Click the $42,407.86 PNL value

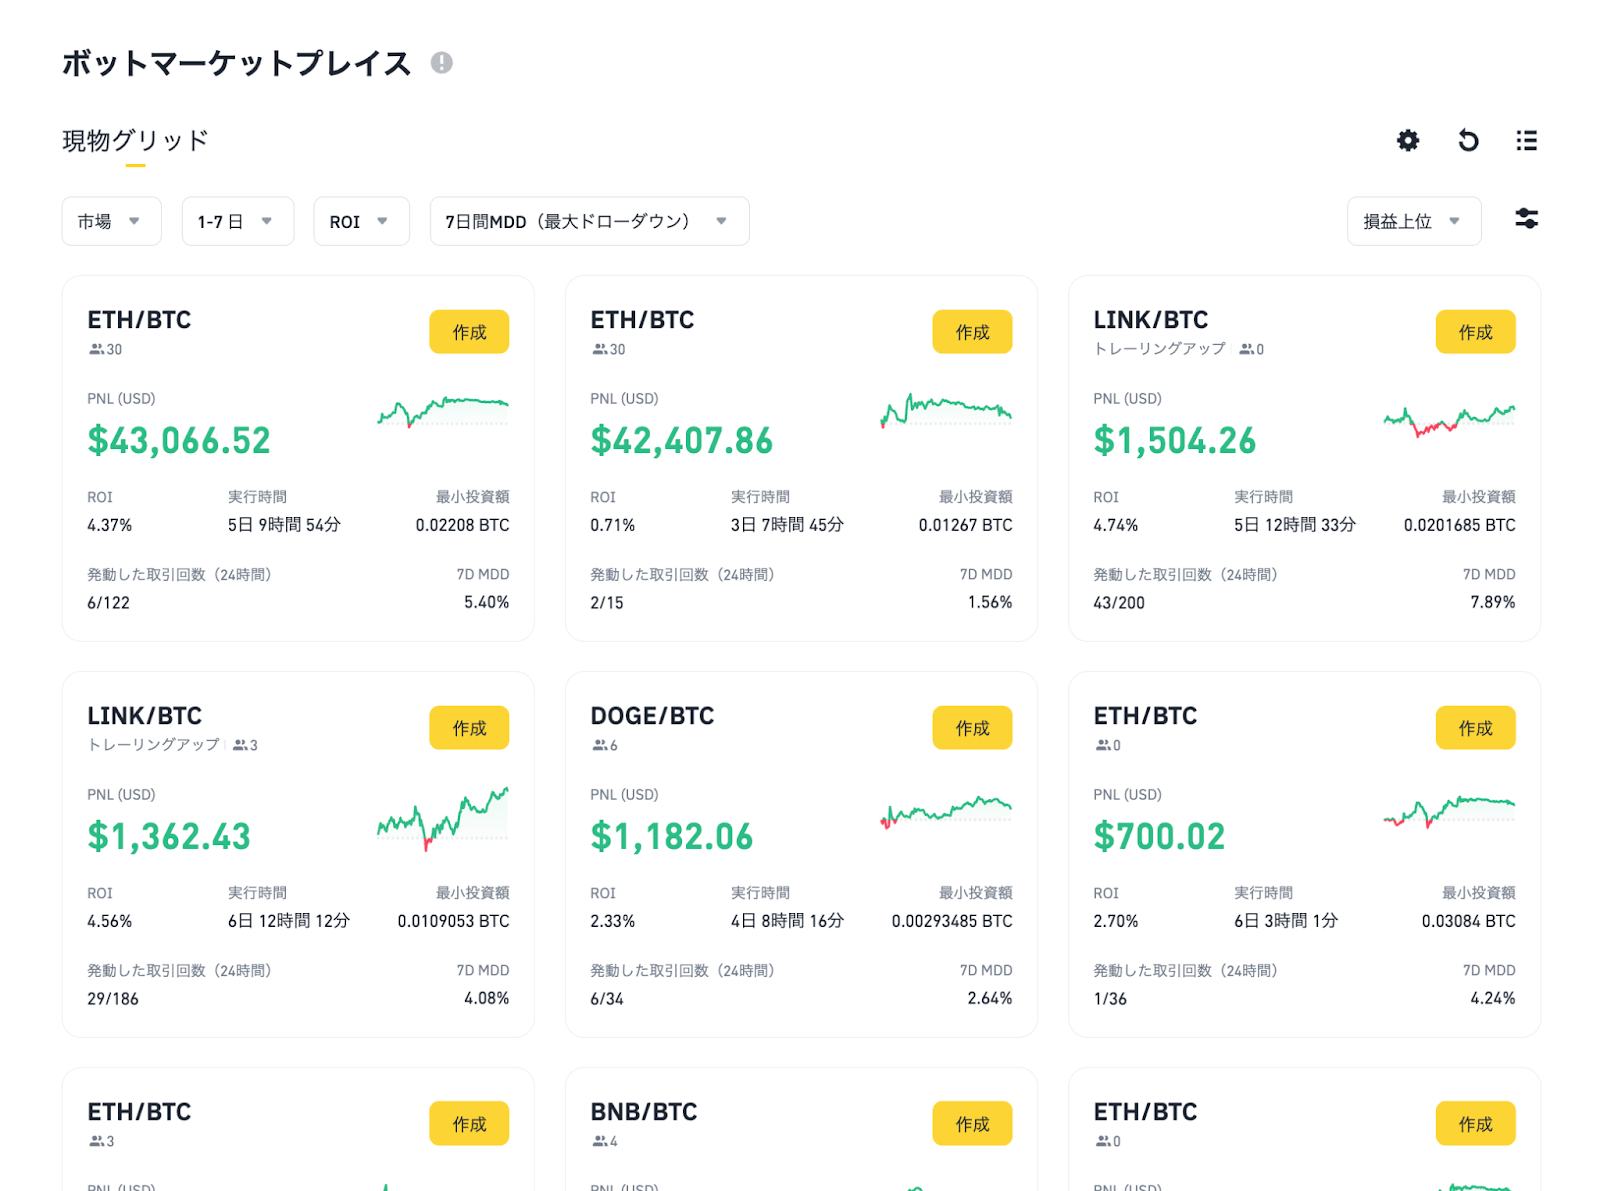tap(682, 441)
